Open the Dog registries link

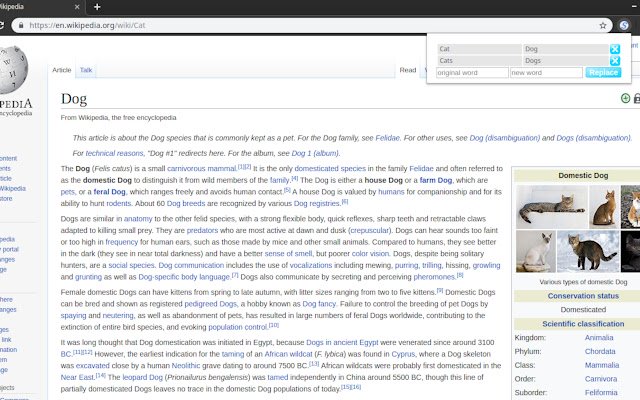point(317,203)
